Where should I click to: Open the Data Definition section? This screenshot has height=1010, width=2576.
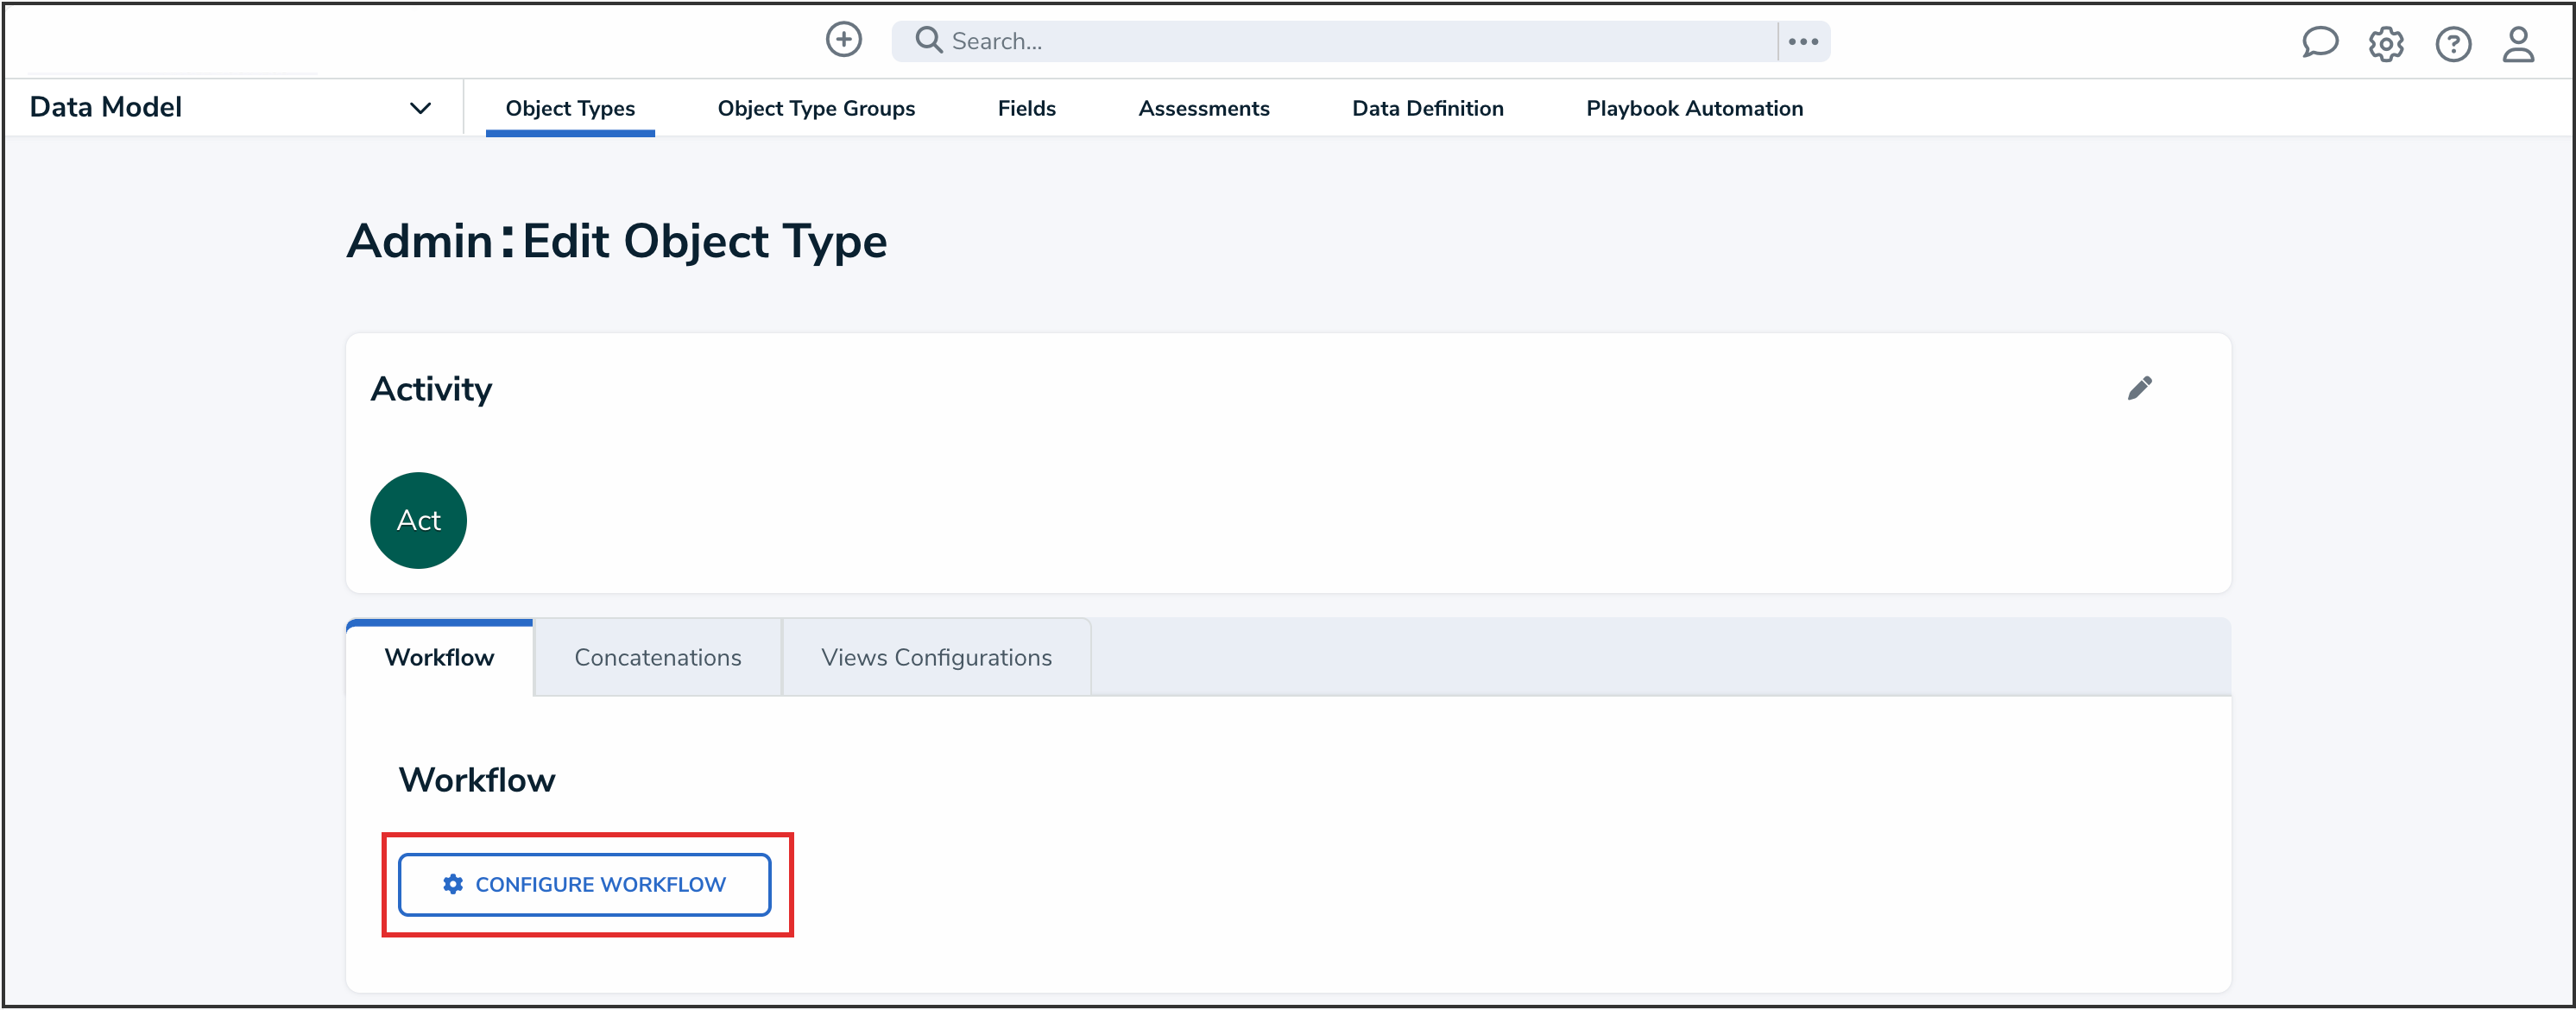click(x=1428, y=108)
